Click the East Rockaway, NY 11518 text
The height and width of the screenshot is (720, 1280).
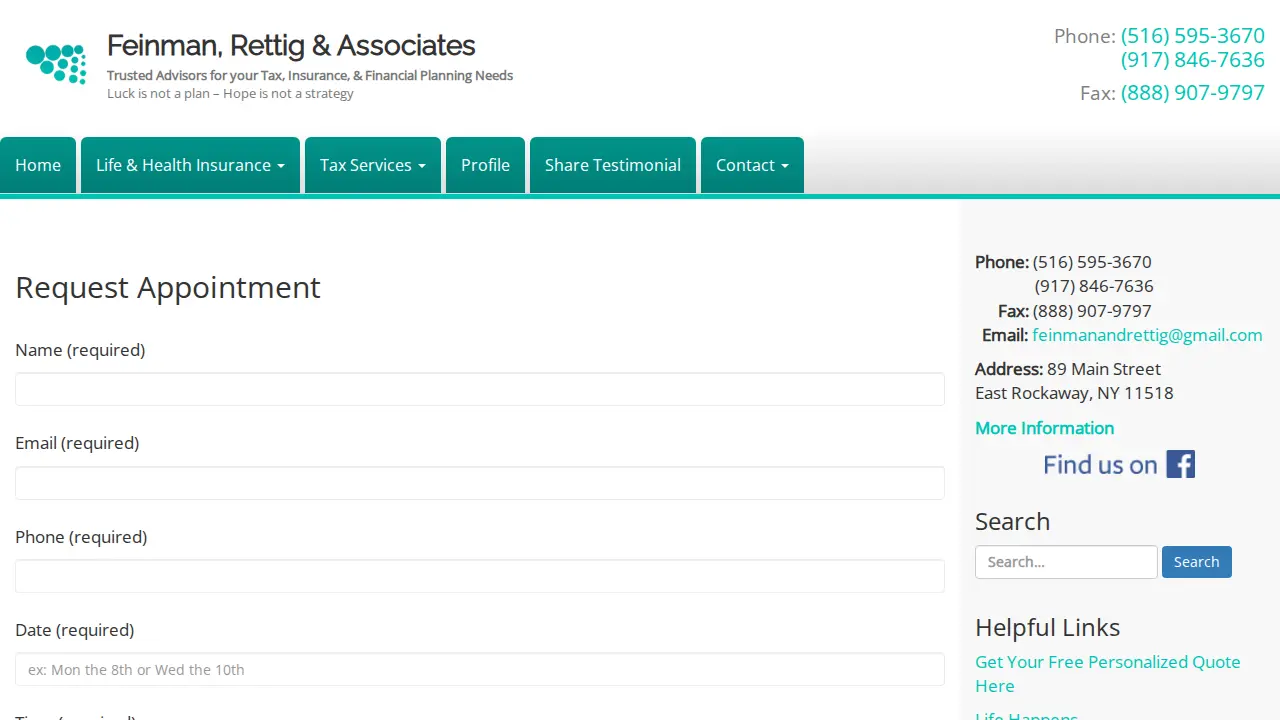(x=1074, y=393)
